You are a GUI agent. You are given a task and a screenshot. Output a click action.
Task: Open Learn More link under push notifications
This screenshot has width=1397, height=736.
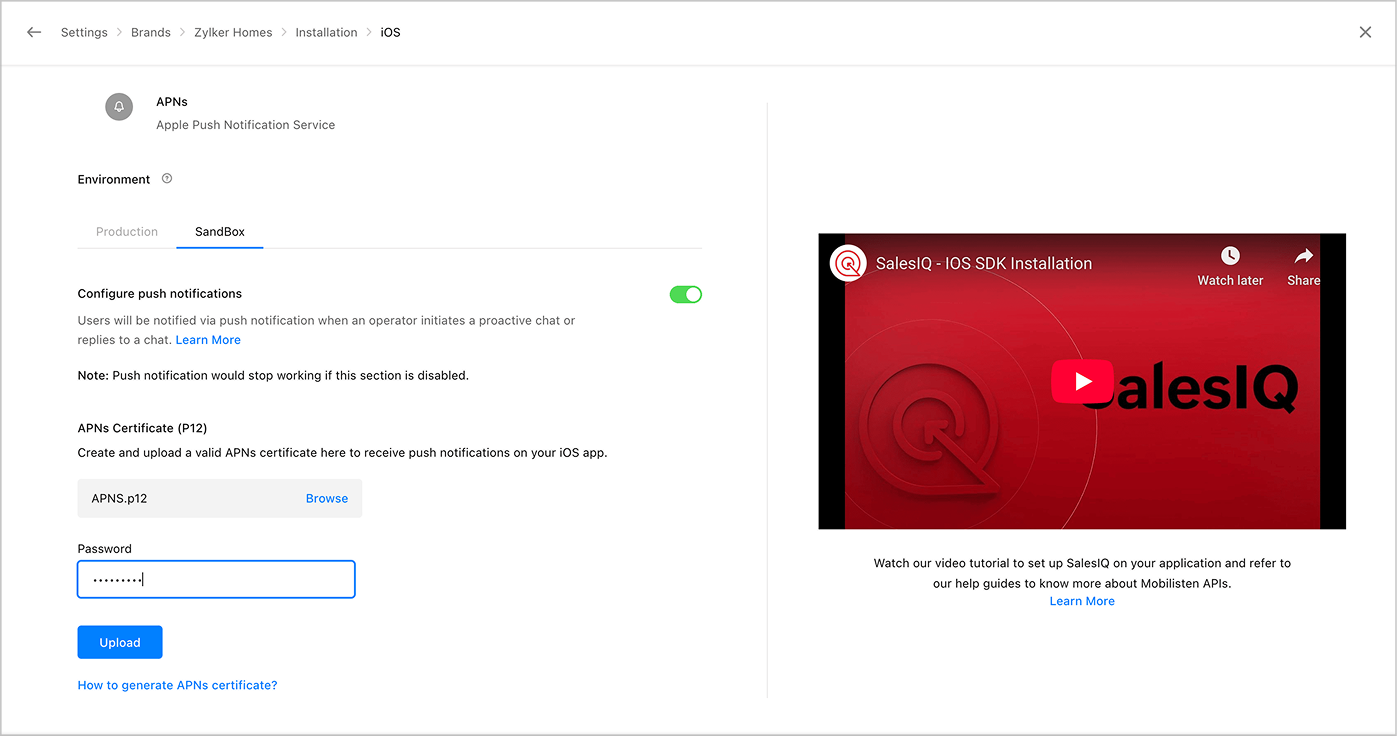[208, 340]
